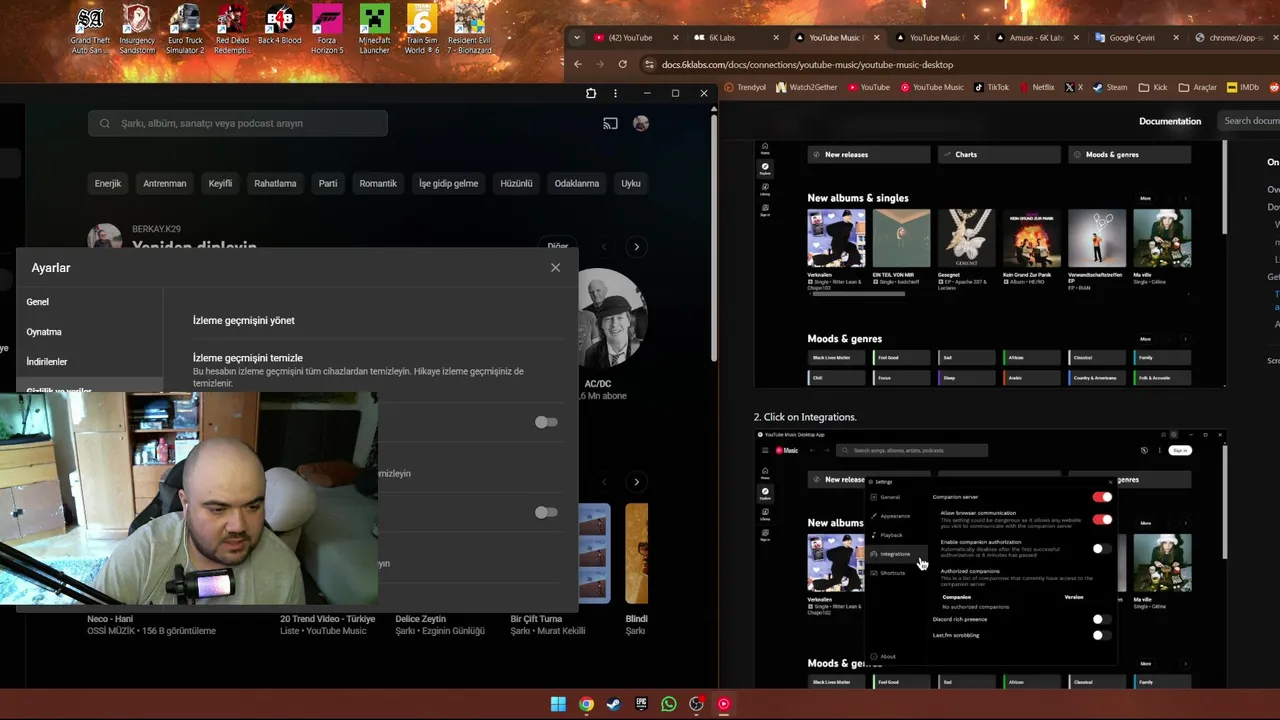Click Documentation link on docs page

pyautogui.click(x=1170, y=121)
